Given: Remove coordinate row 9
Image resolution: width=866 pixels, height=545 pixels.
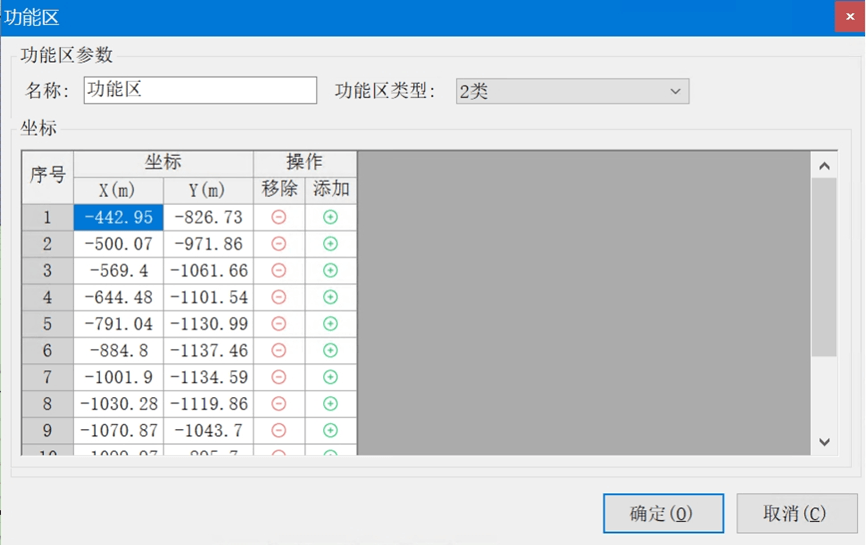Looking at the screenshot, I should click(x=279, y=430).
